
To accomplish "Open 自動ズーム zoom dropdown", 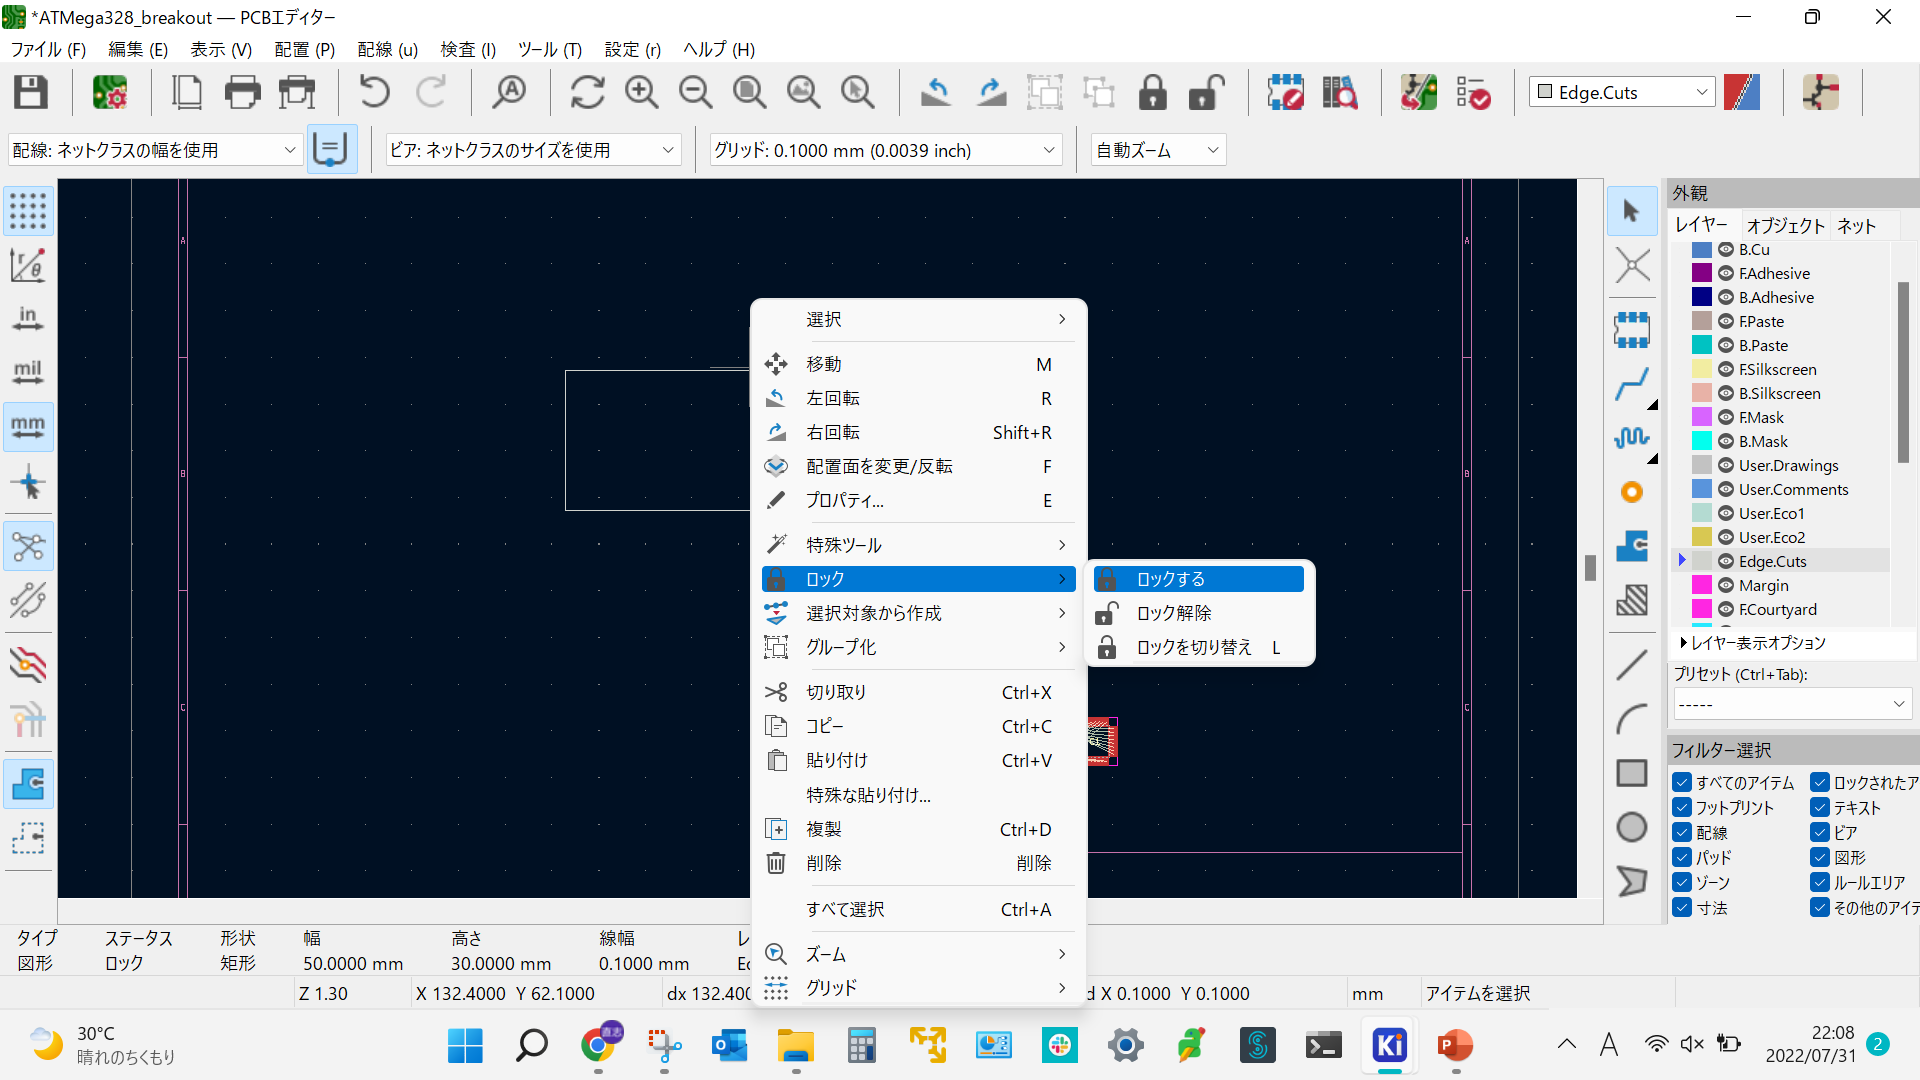I will 1158,150.
